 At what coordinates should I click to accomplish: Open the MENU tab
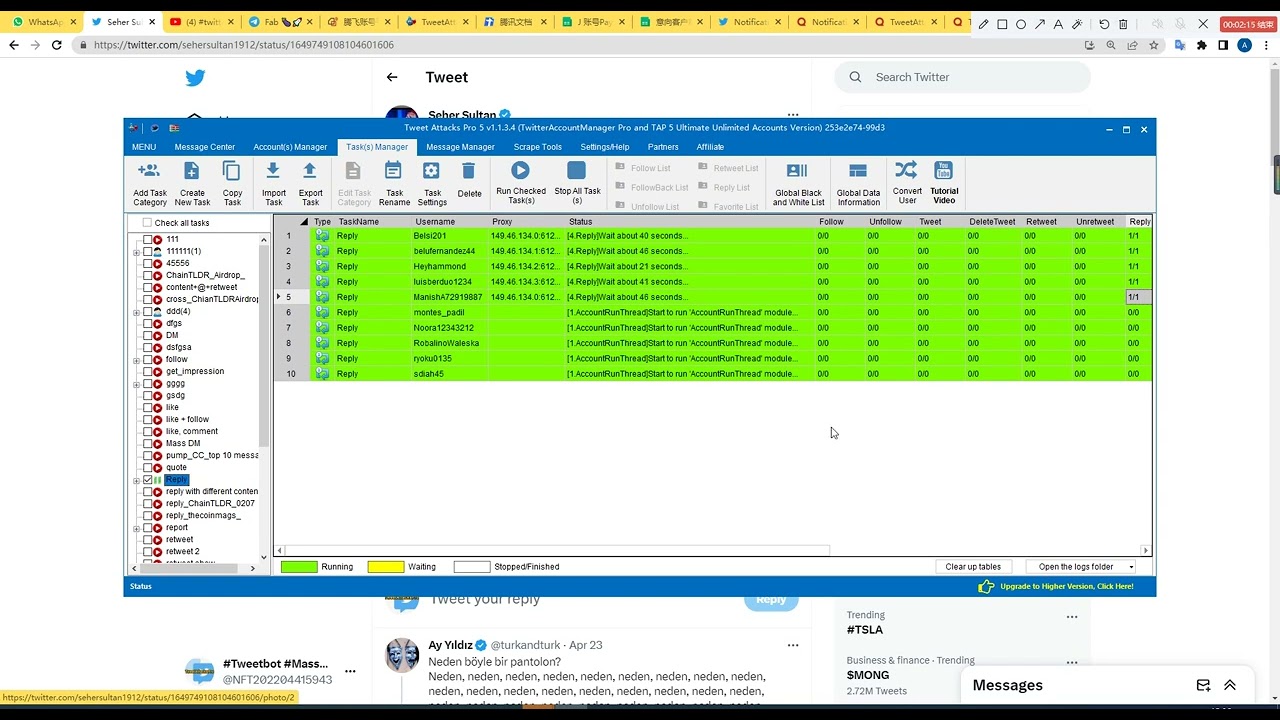144,147
